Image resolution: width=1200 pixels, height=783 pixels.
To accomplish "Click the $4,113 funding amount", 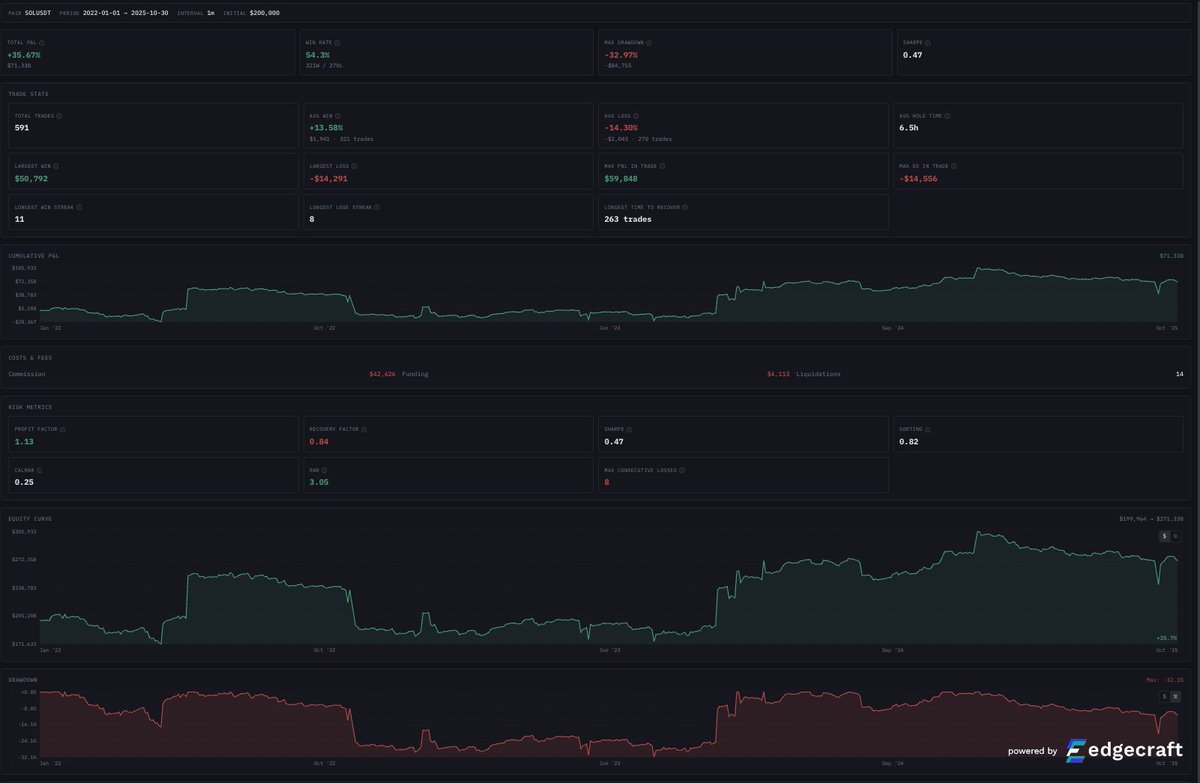I will coord(778,374).
